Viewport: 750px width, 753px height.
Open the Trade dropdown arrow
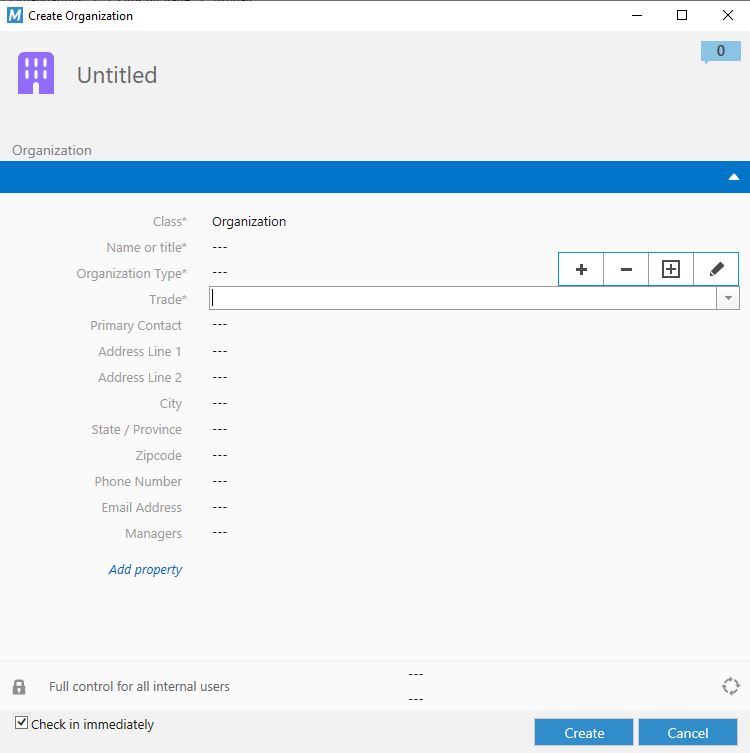728,298
